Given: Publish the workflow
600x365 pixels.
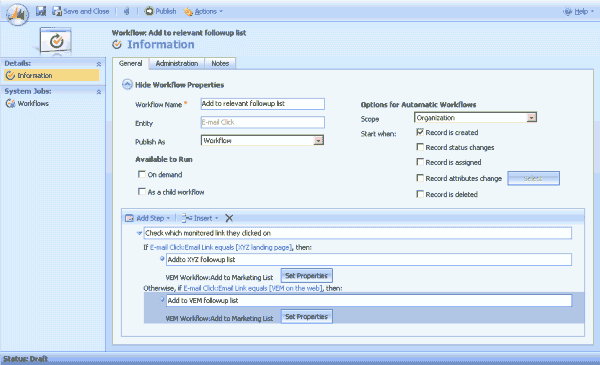Looking at the screenshot, I should tap(160, 11).
